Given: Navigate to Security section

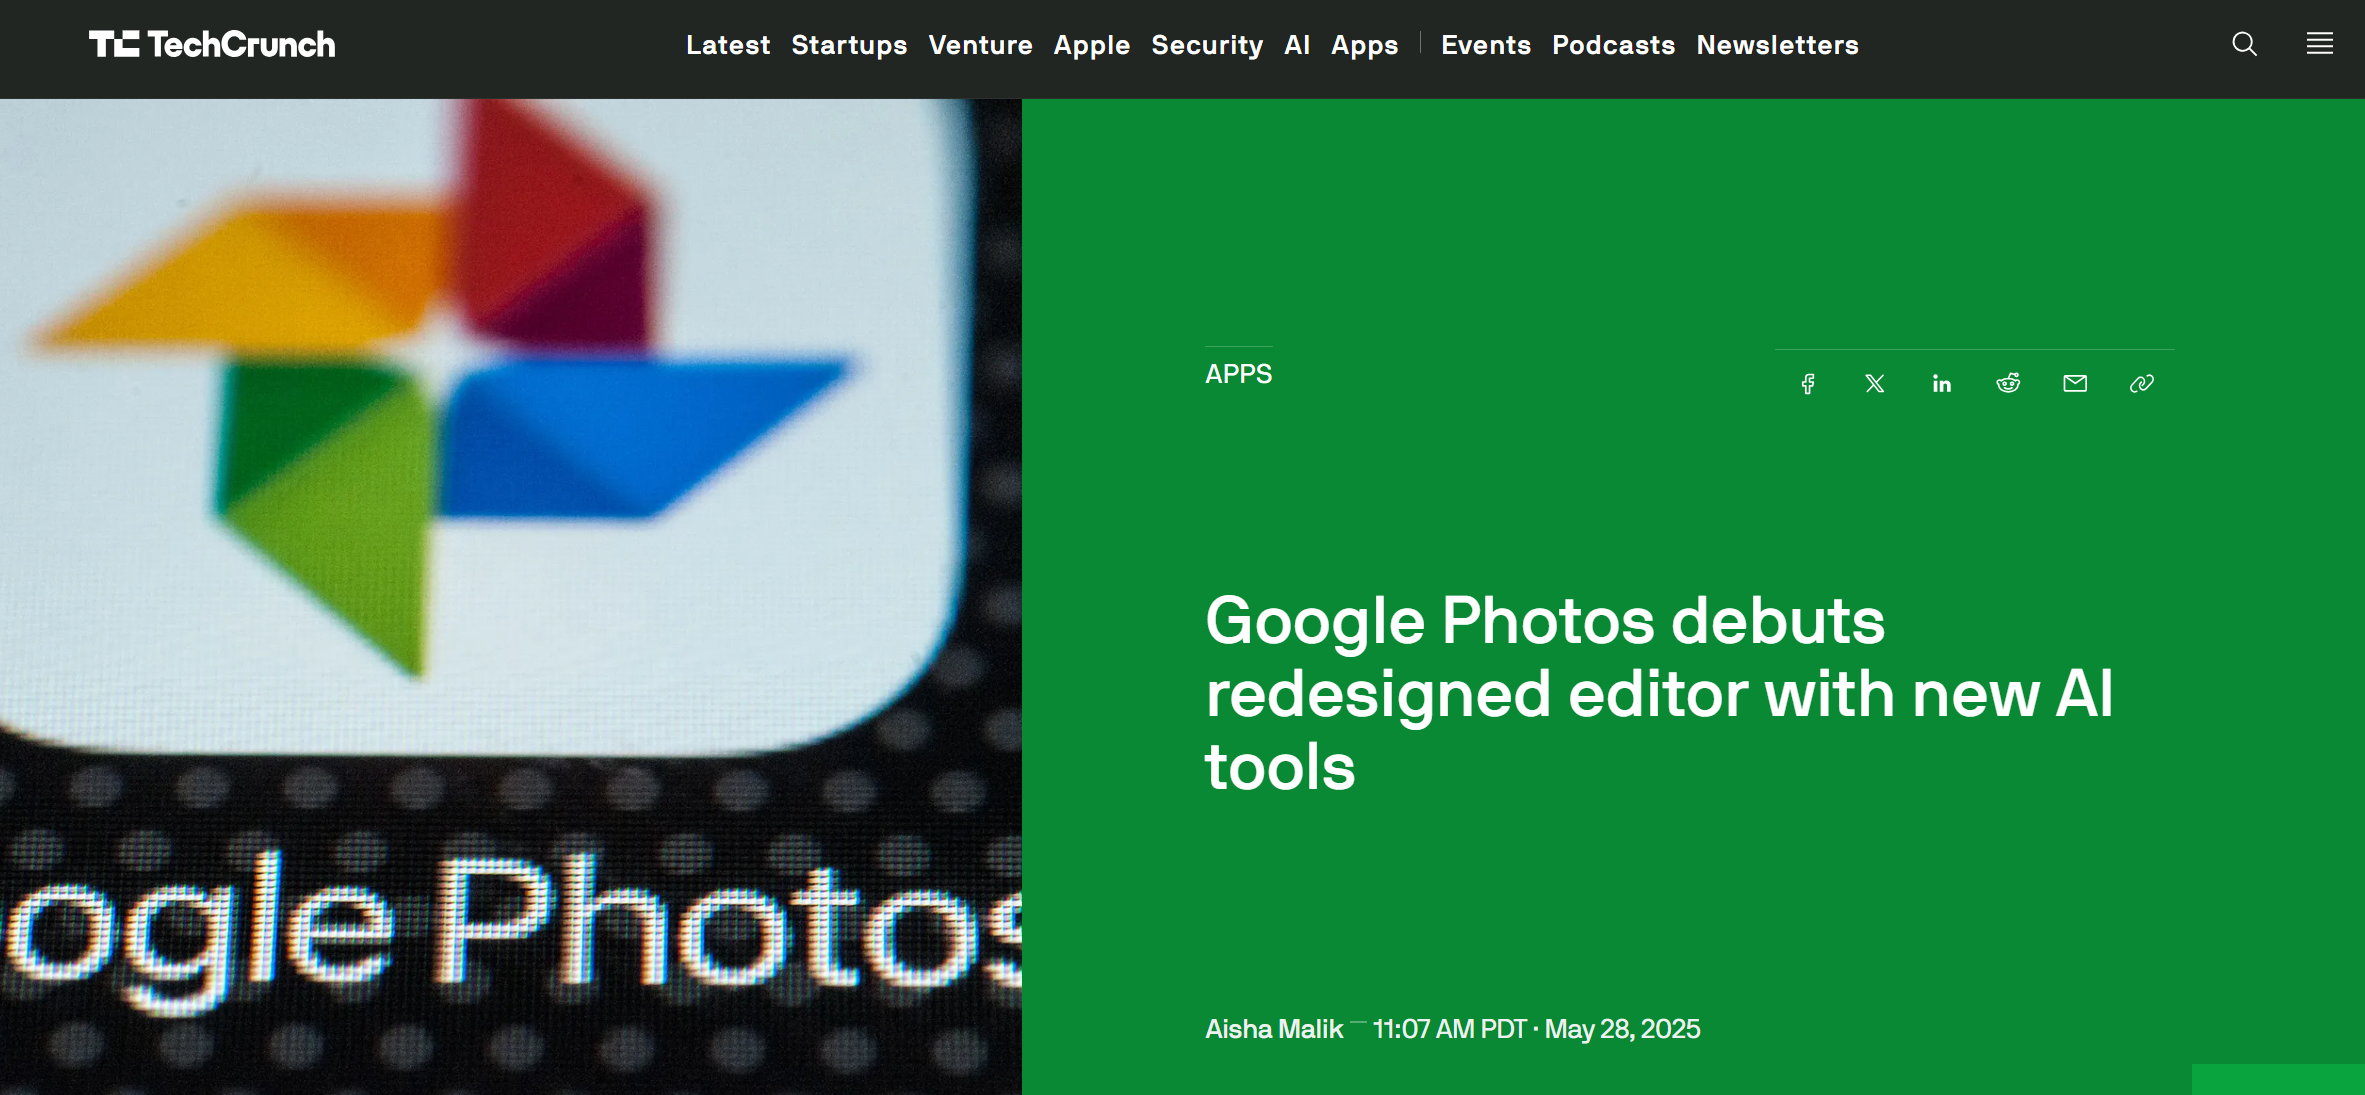Looking at the screenshot, I should click(1207, 45).
